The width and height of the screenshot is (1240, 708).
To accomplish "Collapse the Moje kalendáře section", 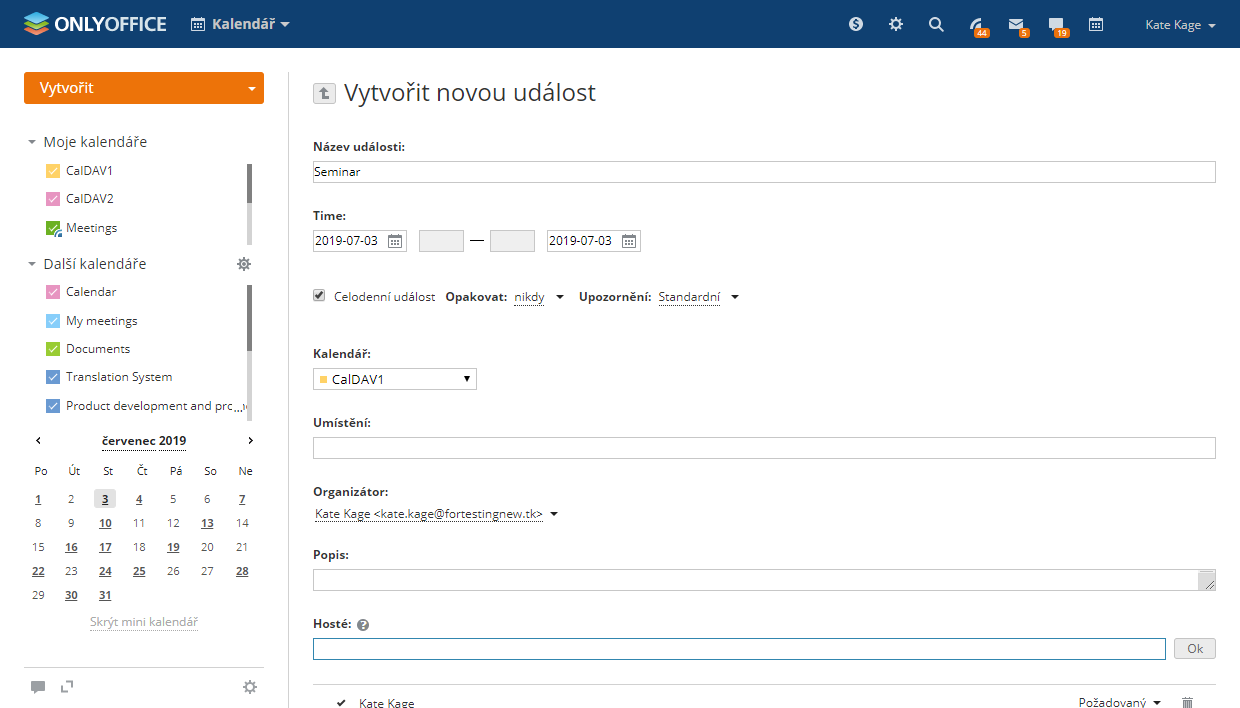I will (x=32, y=142).
